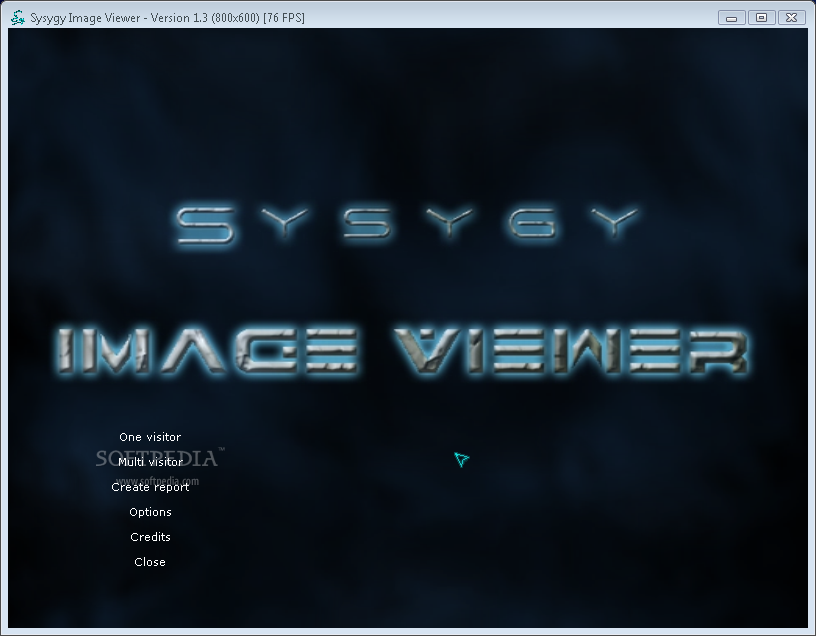Select the One visitor menu entry
The width and height of the screenshot is (816, 636).
(x=150, y=437)
